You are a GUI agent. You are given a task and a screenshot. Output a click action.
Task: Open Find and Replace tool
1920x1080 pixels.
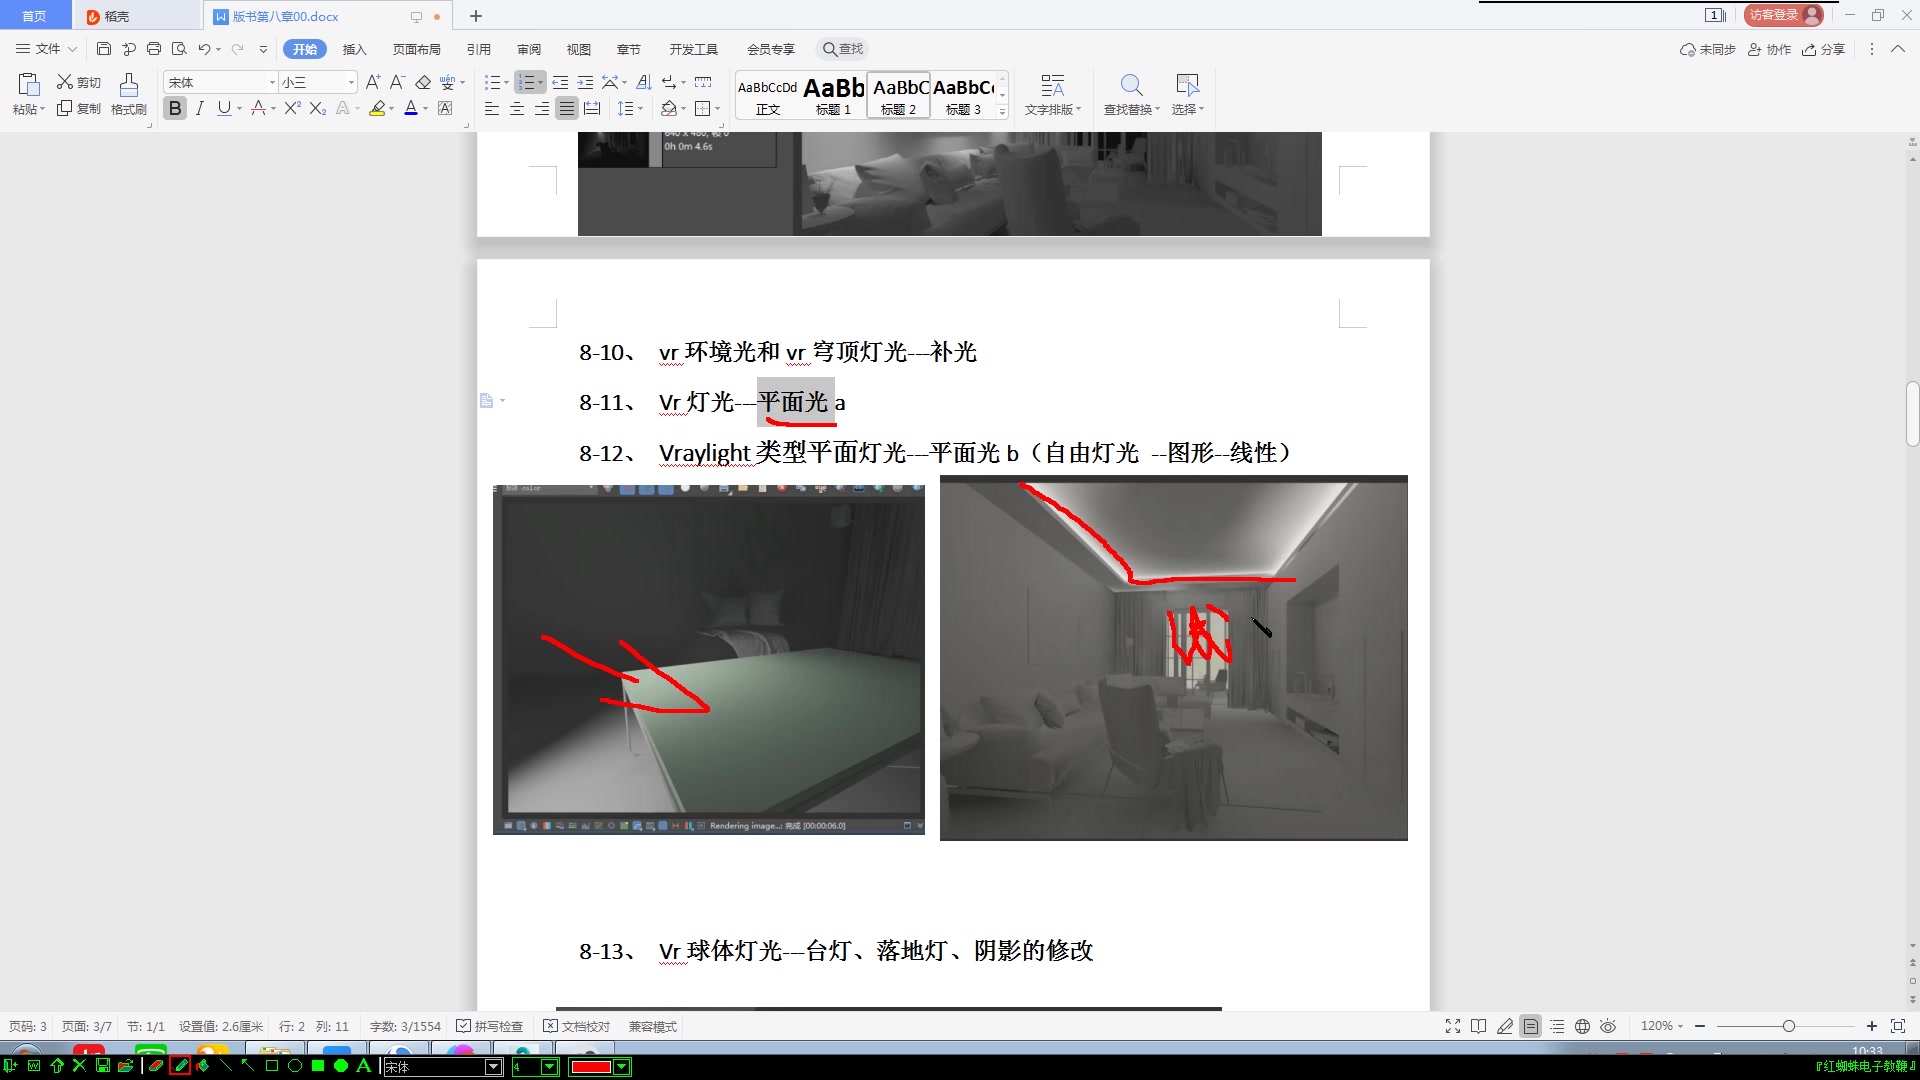[x=1131, y=95]
